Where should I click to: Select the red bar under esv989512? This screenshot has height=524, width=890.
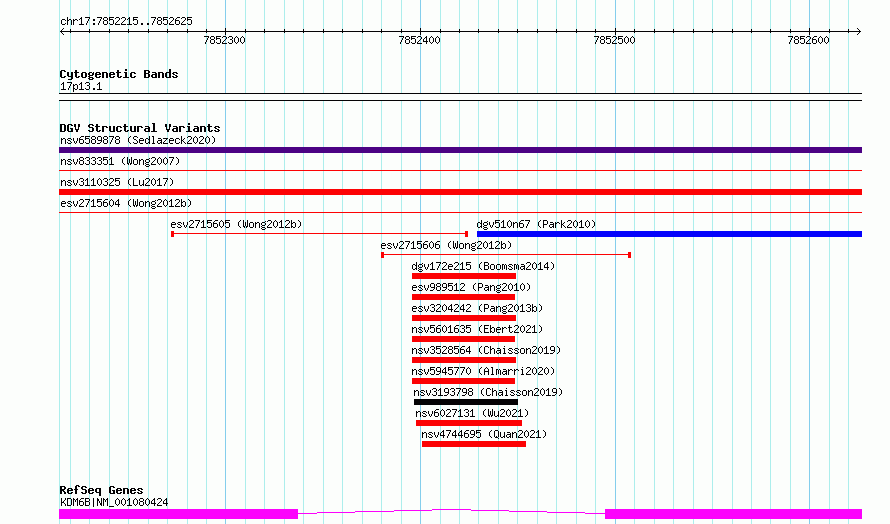463,297
